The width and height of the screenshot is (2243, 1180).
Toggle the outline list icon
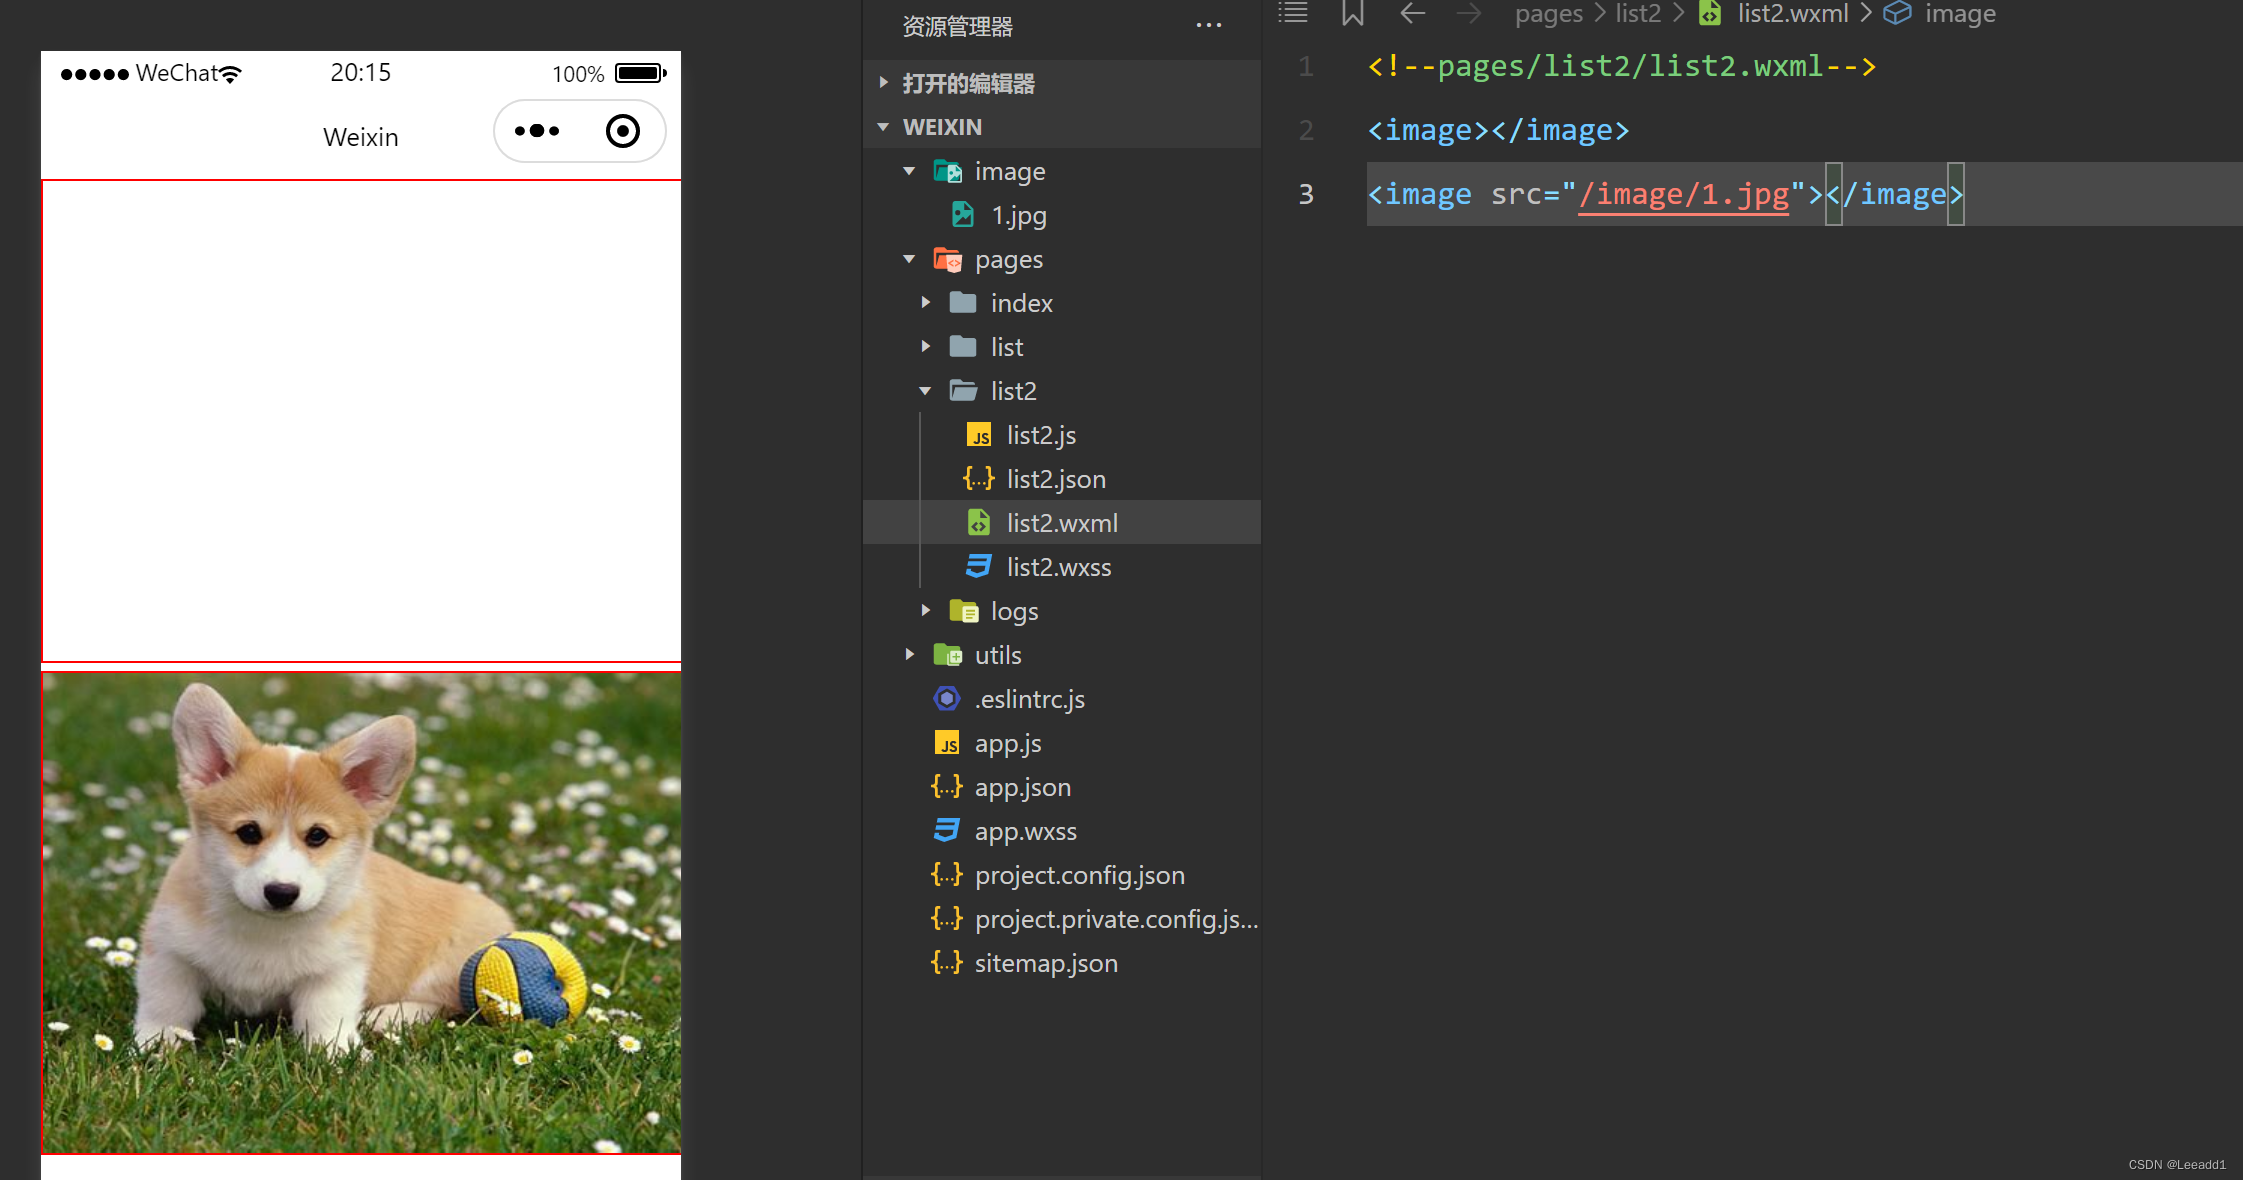[x=1293, y=14]
